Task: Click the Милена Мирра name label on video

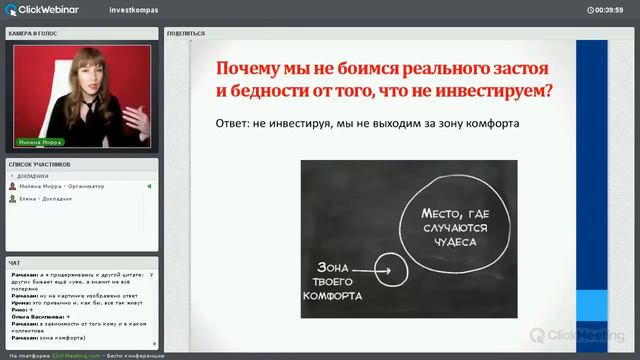Action: (x=40, y=142)
